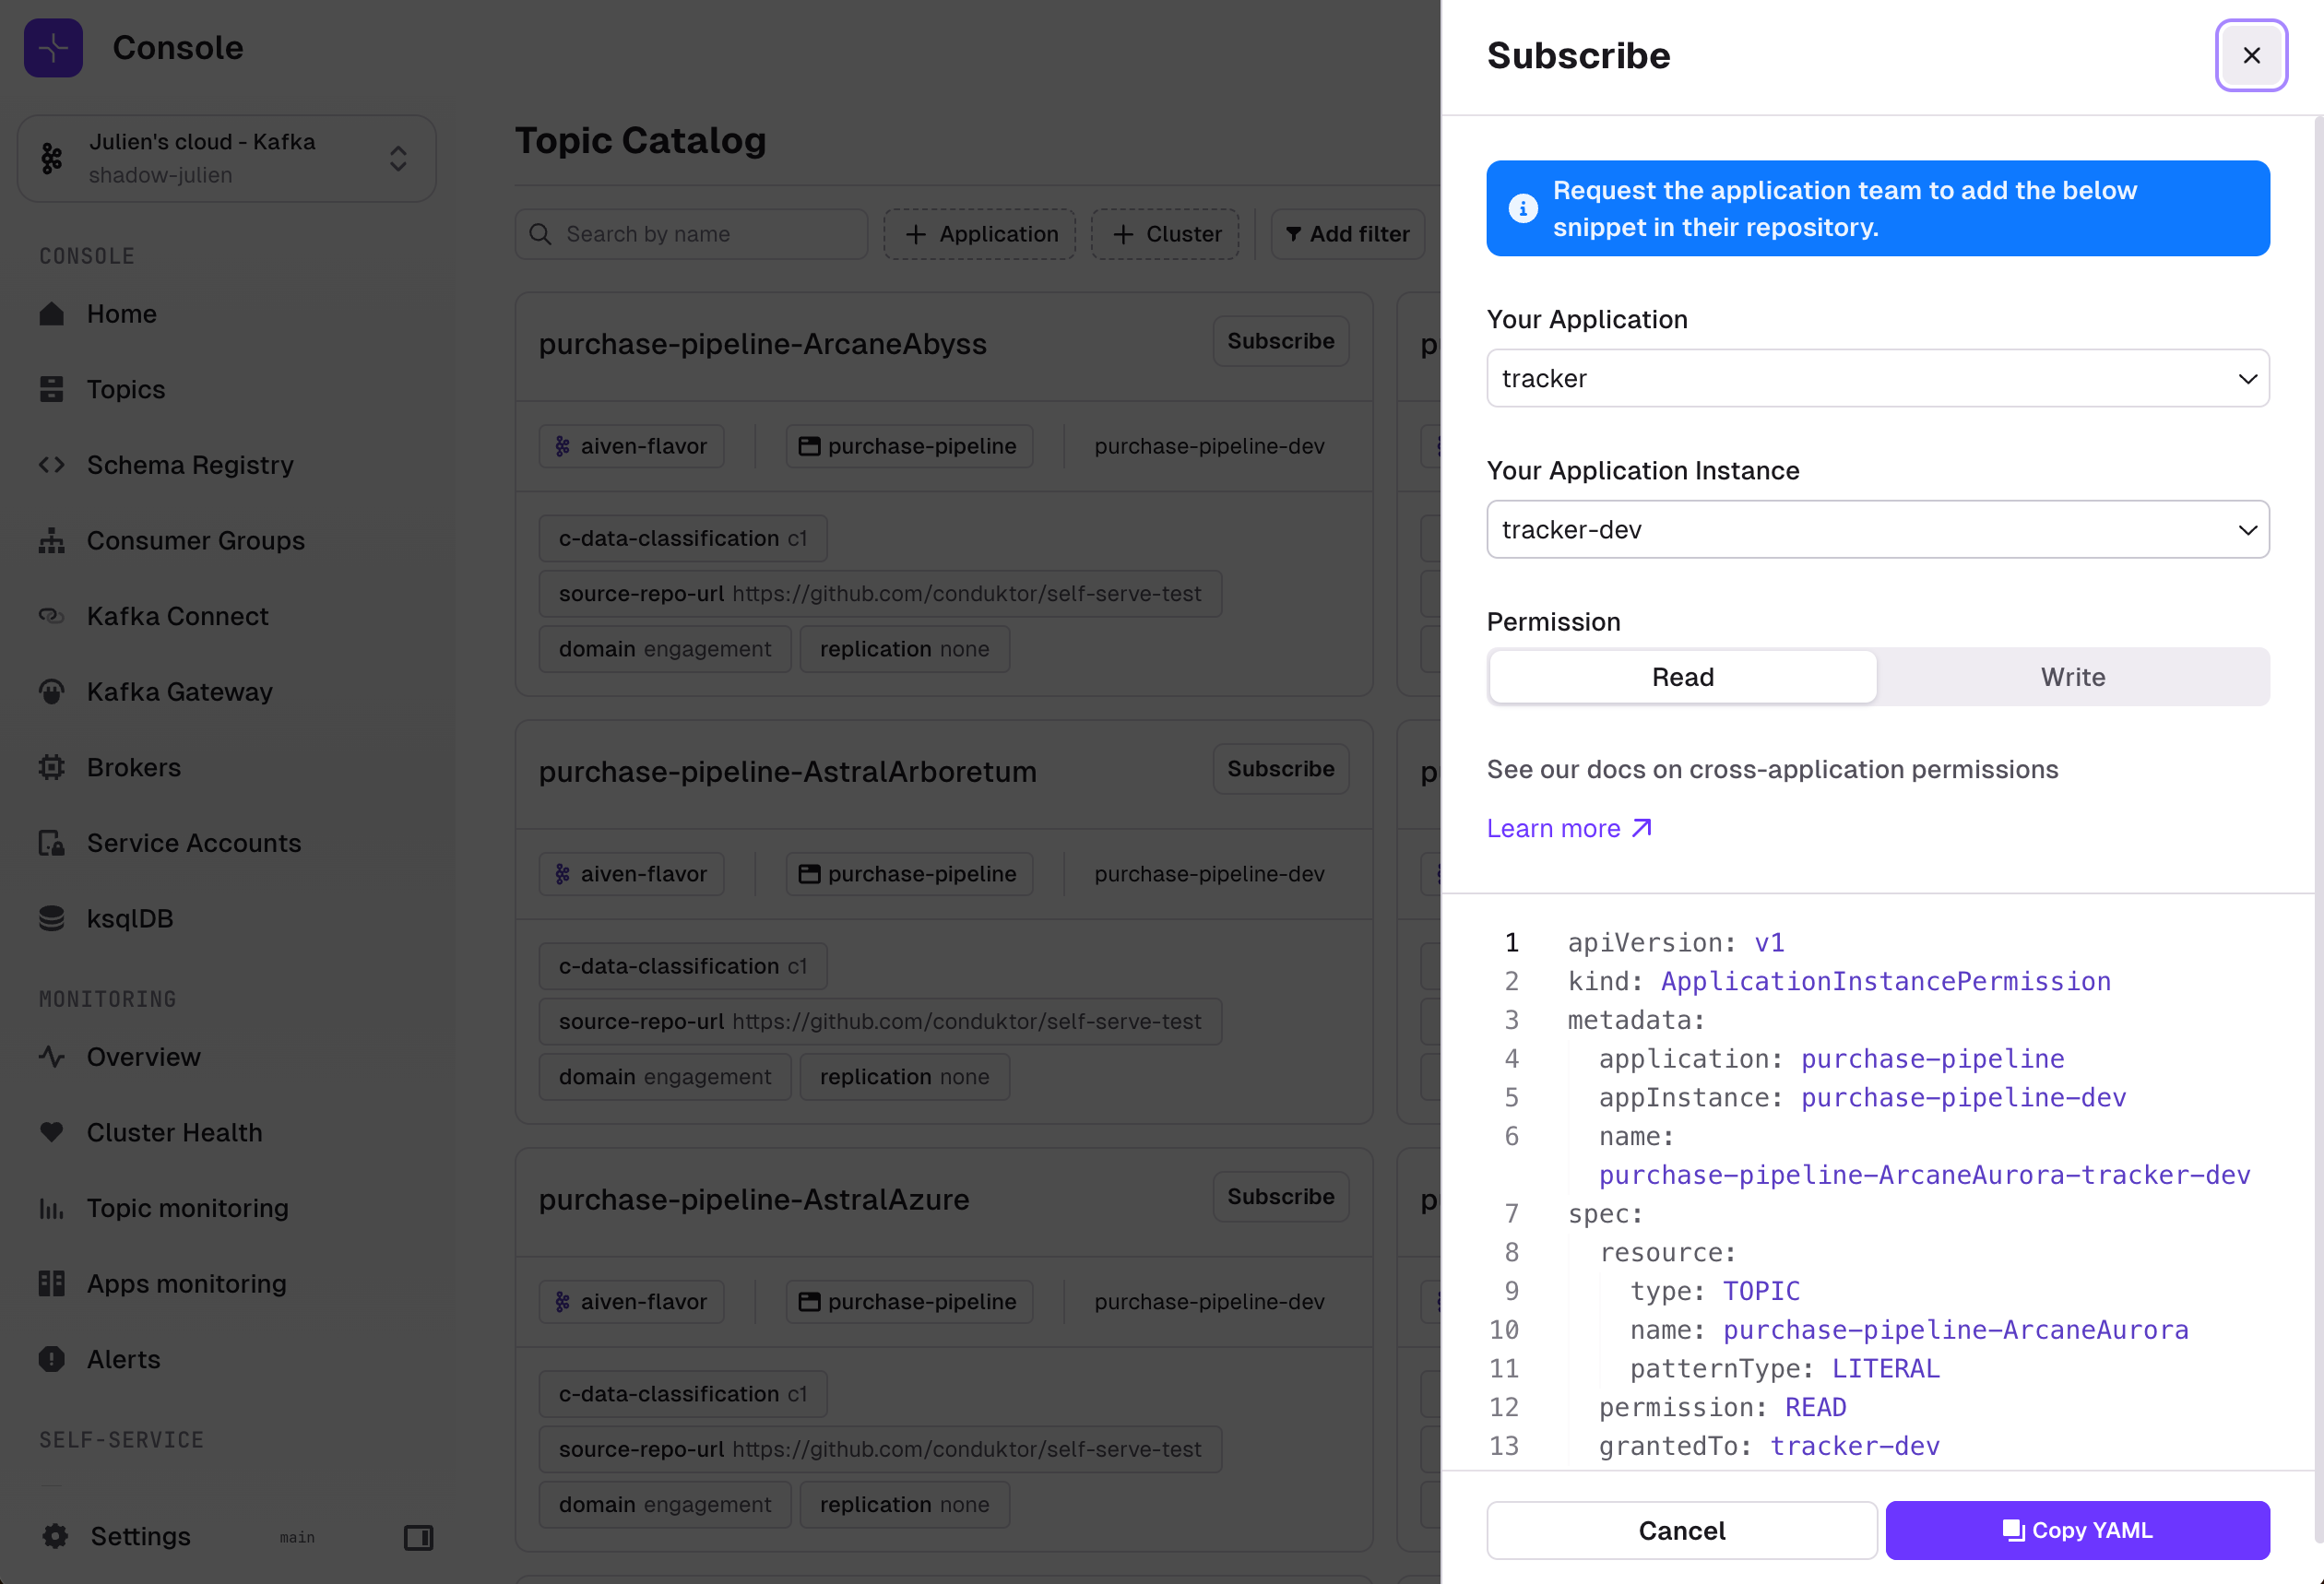Viewport: 2324px width, 1584px height.
Task: Open the Add filter dropdown in Topic Catalog
Action: 1346,231
